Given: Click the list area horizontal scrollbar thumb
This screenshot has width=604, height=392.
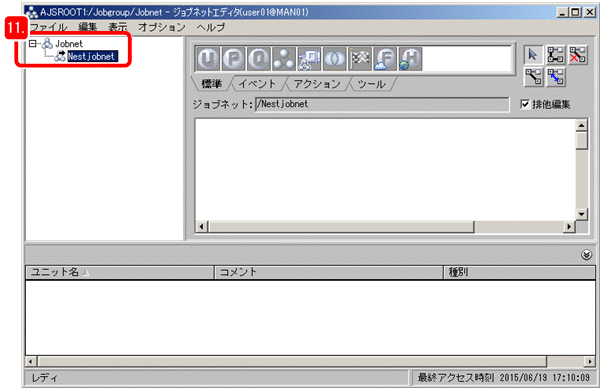Looking at the screenshot, I should click(x=292, y=362).
